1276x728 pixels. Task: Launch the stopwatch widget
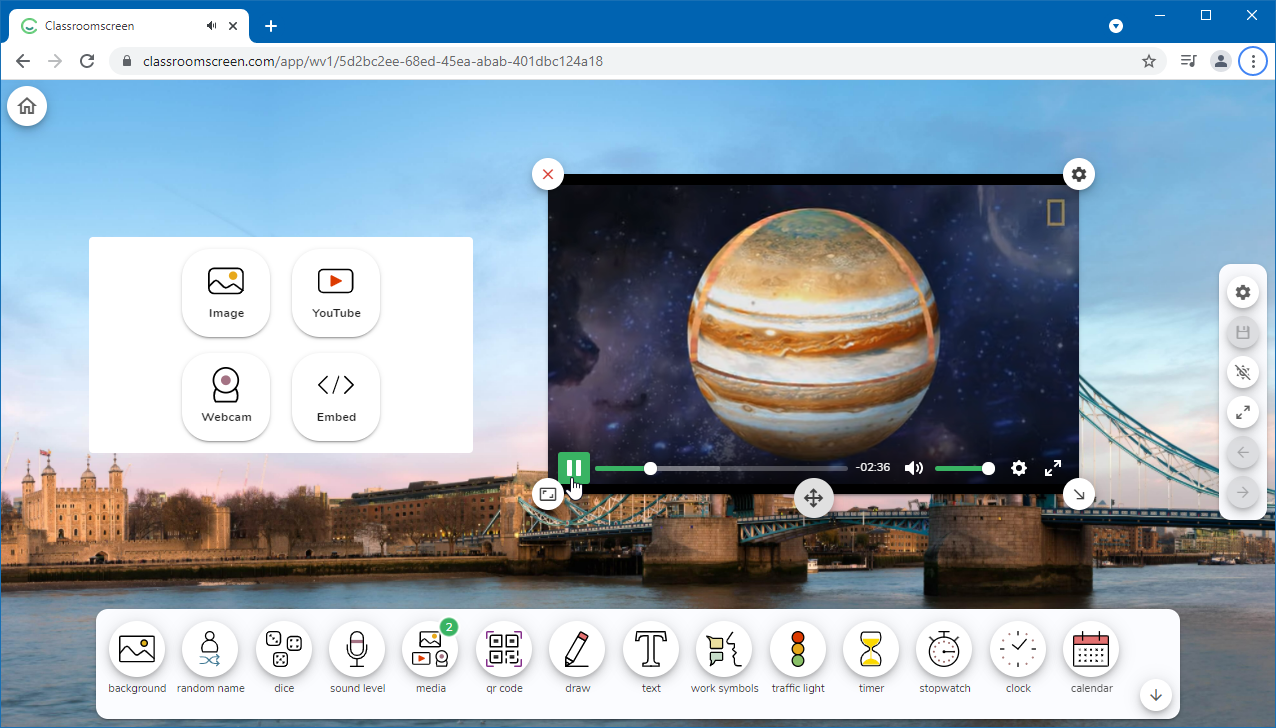click(x=944, y=649)
